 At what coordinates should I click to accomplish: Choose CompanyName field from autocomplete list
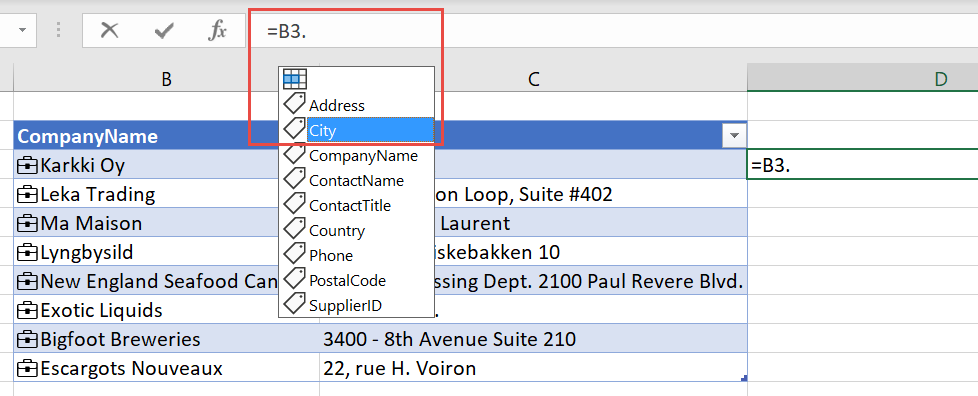click(x=357, y=155)
